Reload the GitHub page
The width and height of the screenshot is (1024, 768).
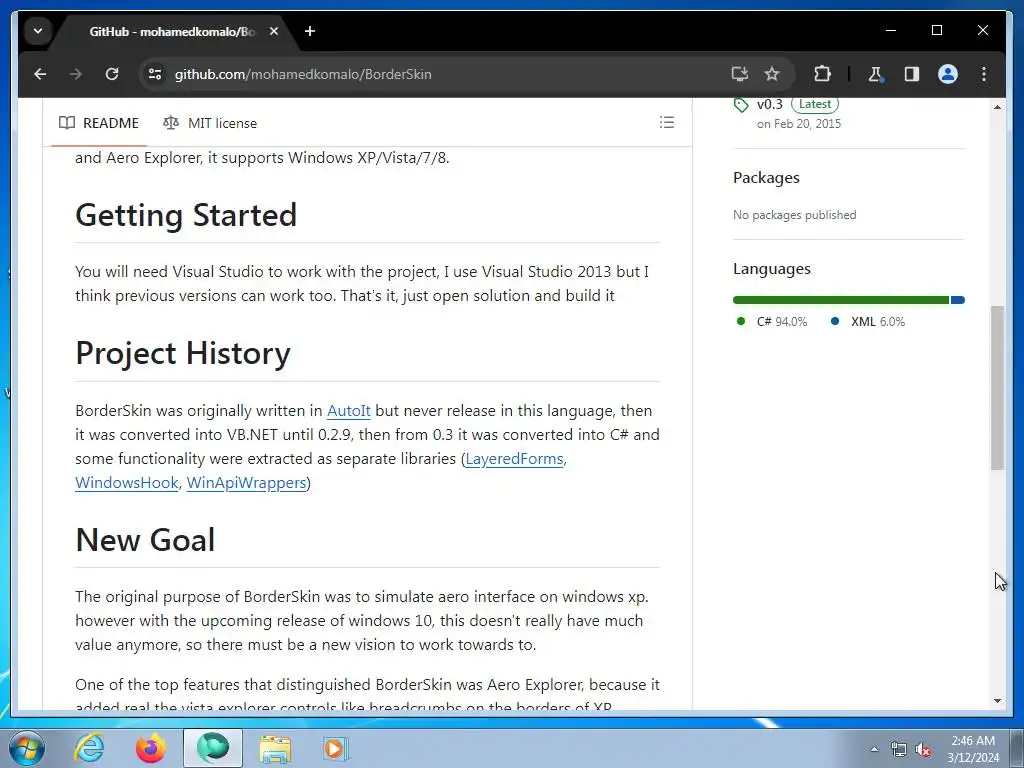click(x=112, y=74)
